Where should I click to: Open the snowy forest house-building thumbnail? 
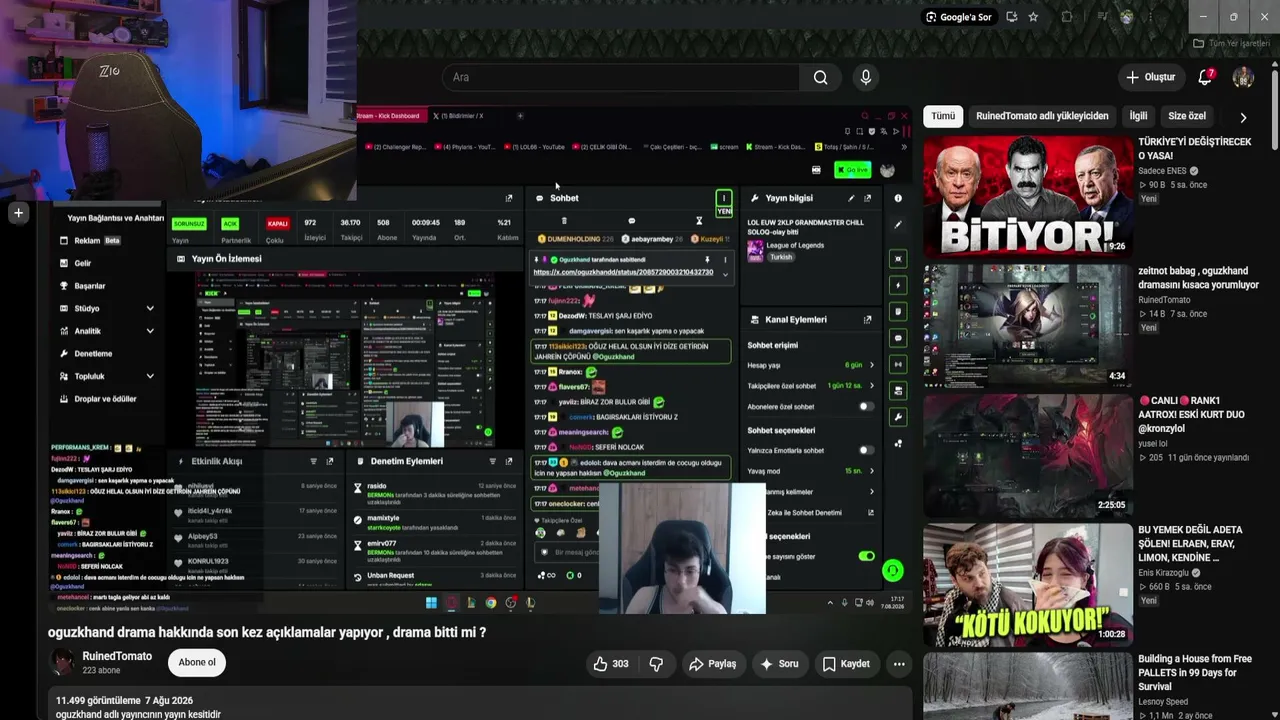[x=1028, y=686]
